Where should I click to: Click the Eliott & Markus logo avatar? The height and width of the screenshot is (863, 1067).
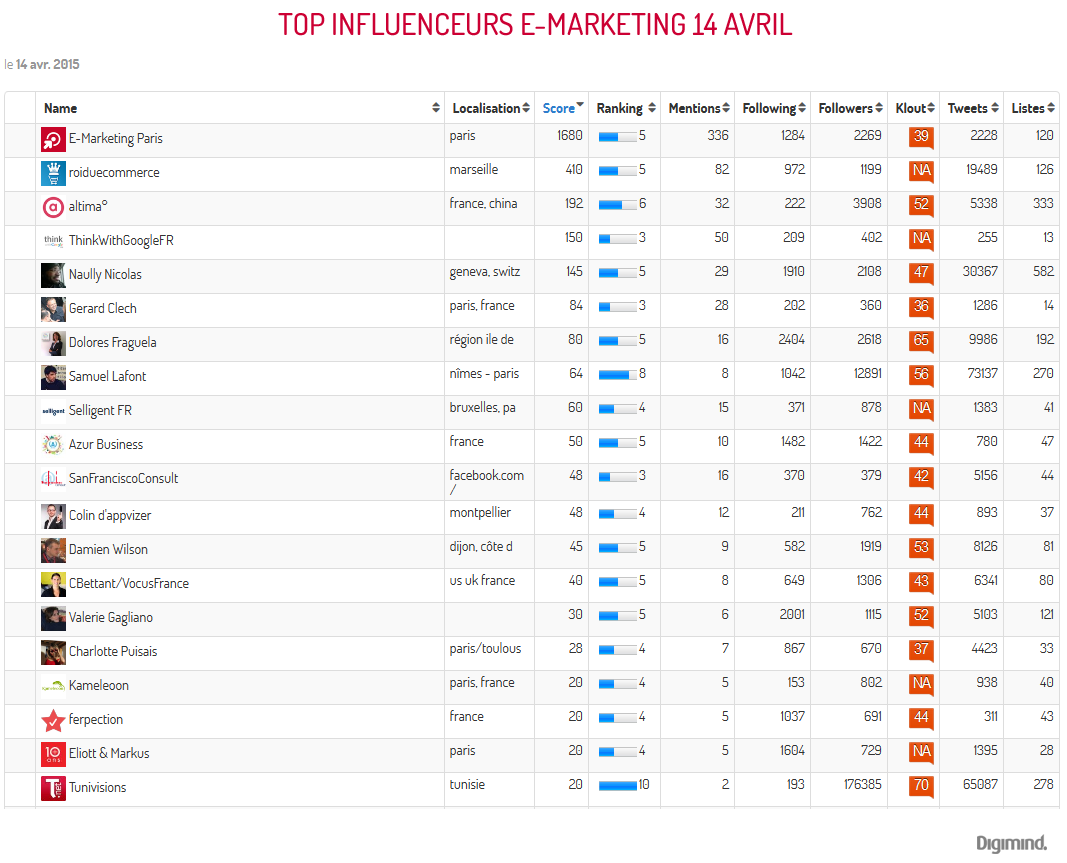[x=53, y=754]
